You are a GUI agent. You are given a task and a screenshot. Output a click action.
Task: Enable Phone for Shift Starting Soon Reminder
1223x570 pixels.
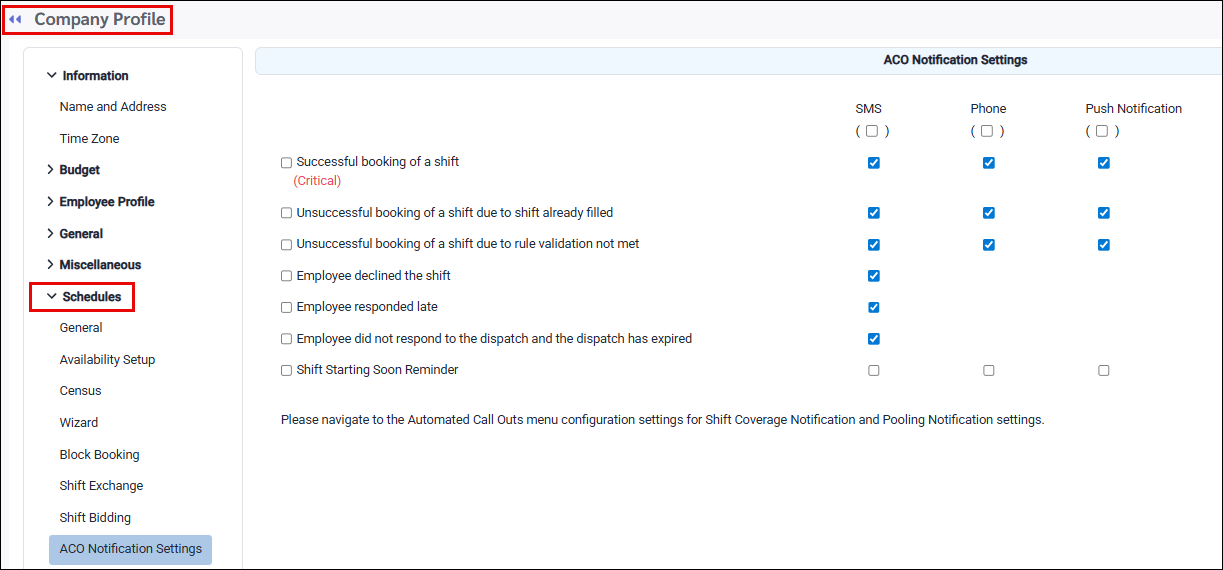[x=989, y=370]
